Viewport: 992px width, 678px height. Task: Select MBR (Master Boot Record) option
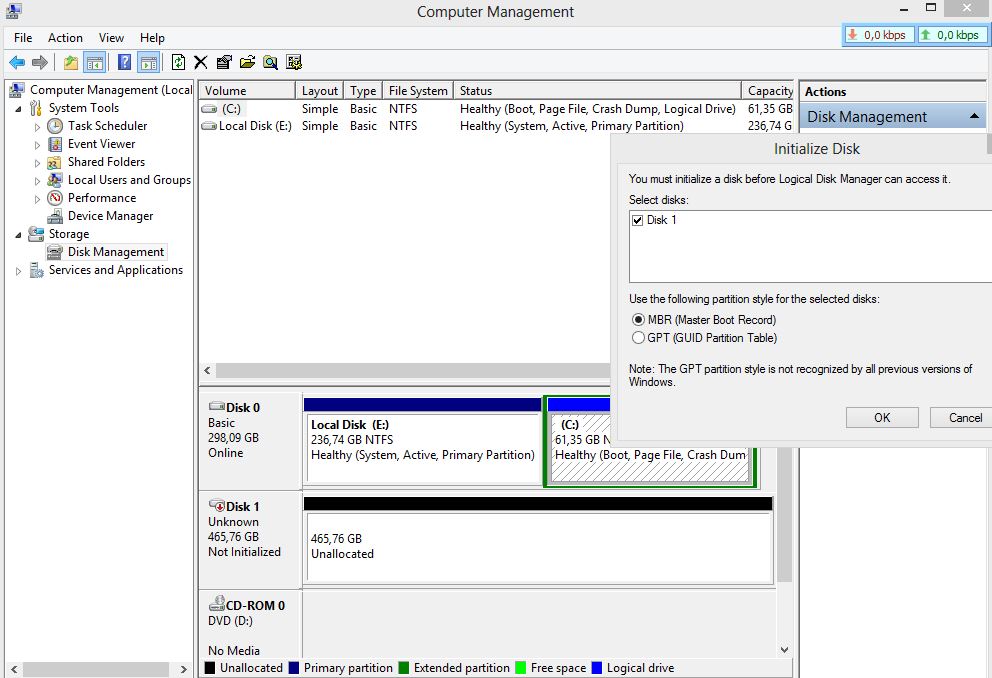point(638,320)
